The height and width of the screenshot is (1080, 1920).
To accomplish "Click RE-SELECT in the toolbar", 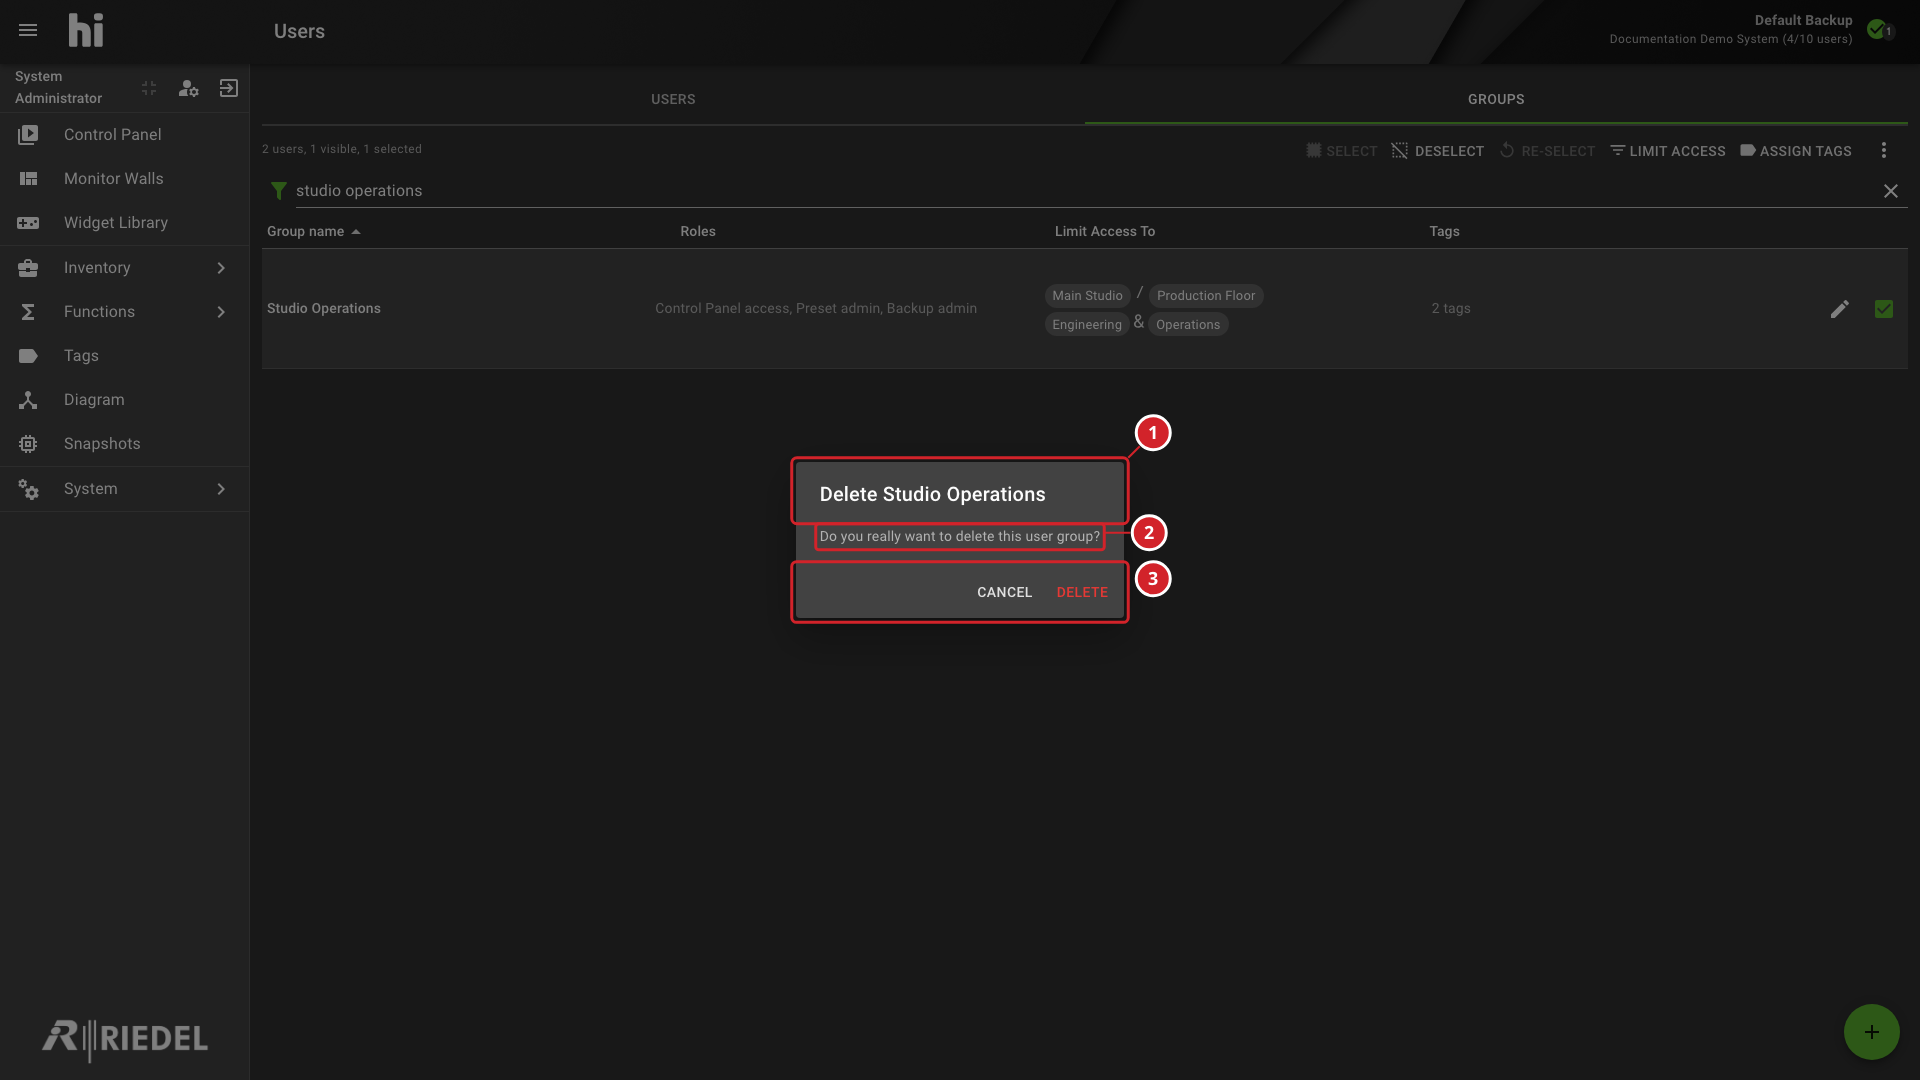I will pos(1547,151).
